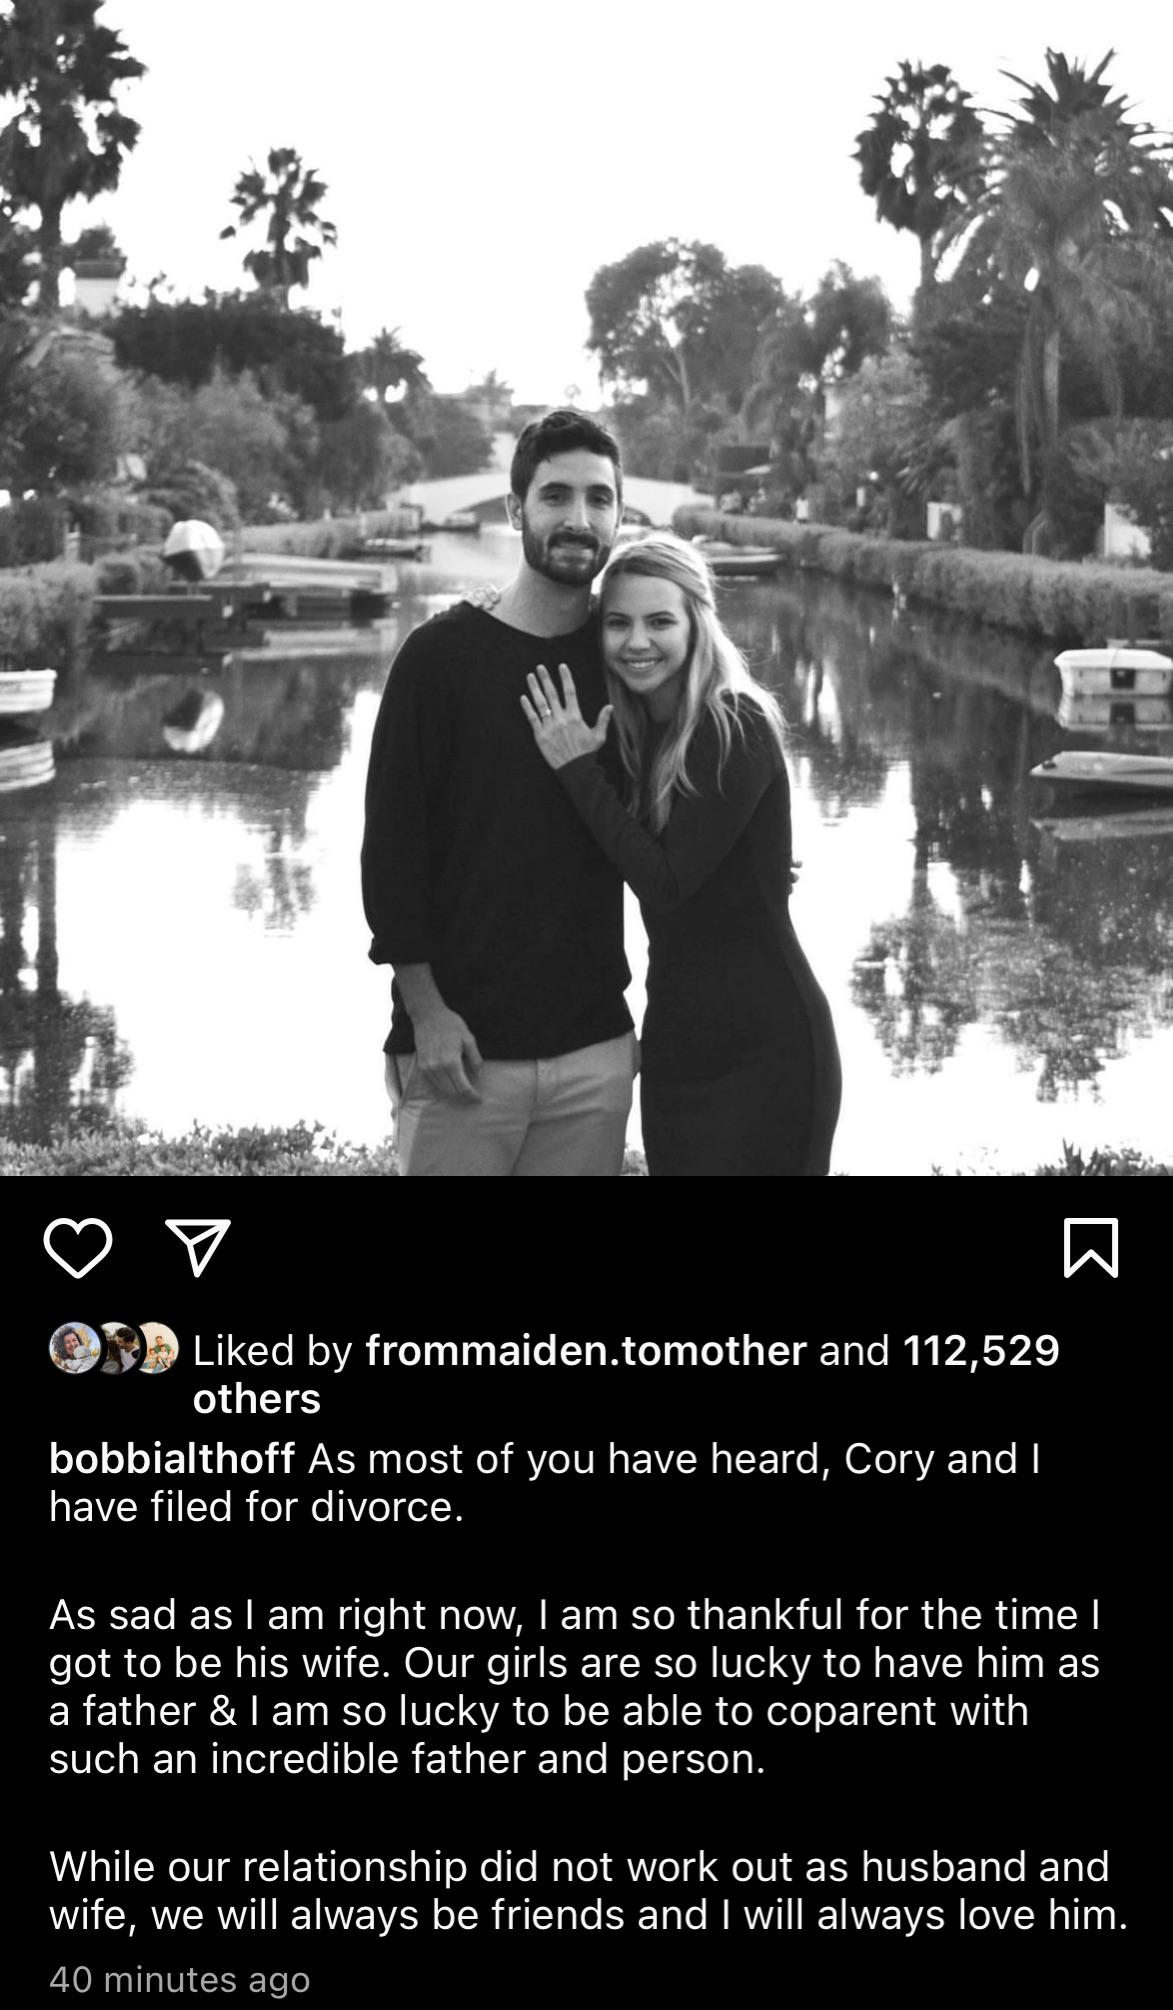This screenshot has height=2010, width=1173.
Task: Open the second liker's profile avatar
Action: coord(116,1348)
